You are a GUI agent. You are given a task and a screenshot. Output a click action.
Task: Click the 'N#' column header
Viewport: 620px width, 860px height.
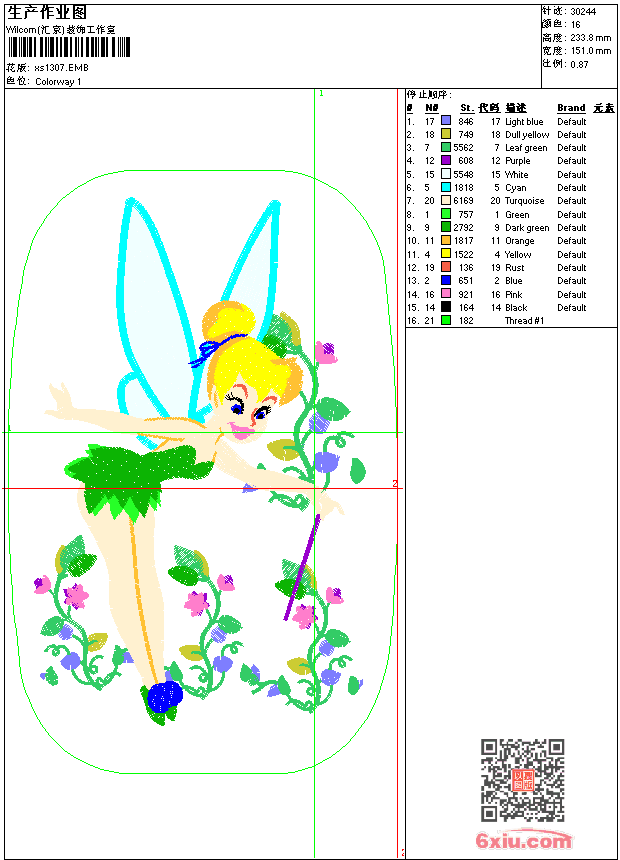tap(432, 108)
